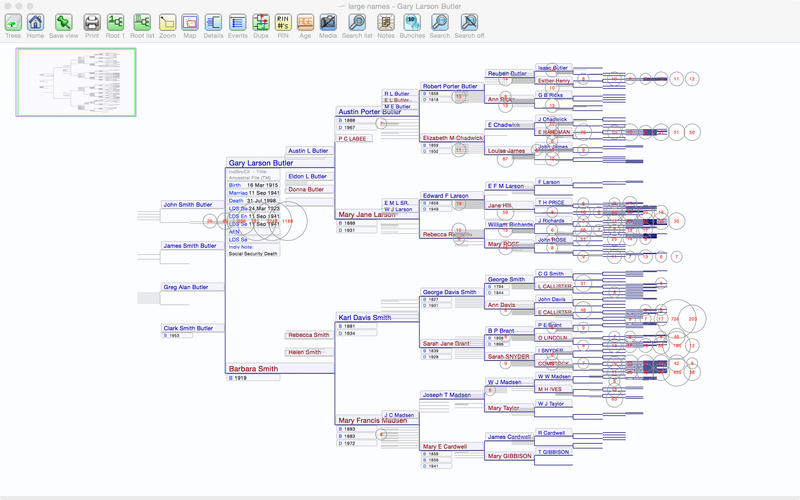
Task: Click the Bunches toolbar icon
Action: [x=411, y=22]
